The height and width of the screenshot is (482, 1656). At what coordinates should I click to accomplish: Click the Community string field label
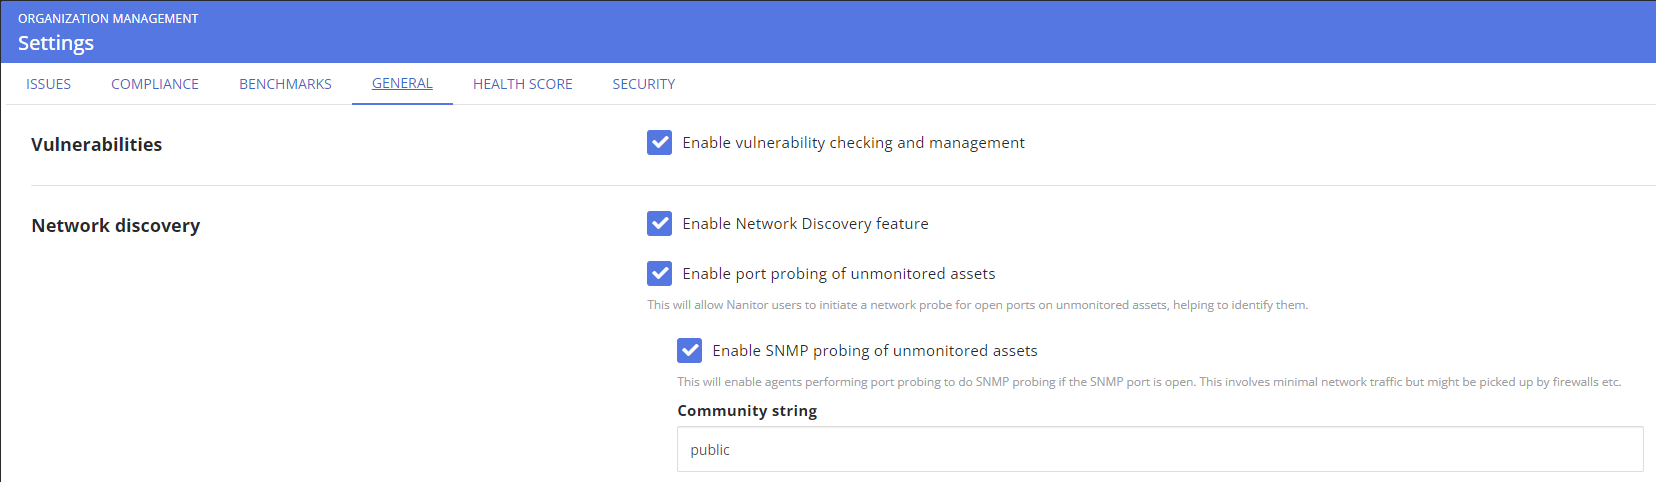tap(747, 411)
